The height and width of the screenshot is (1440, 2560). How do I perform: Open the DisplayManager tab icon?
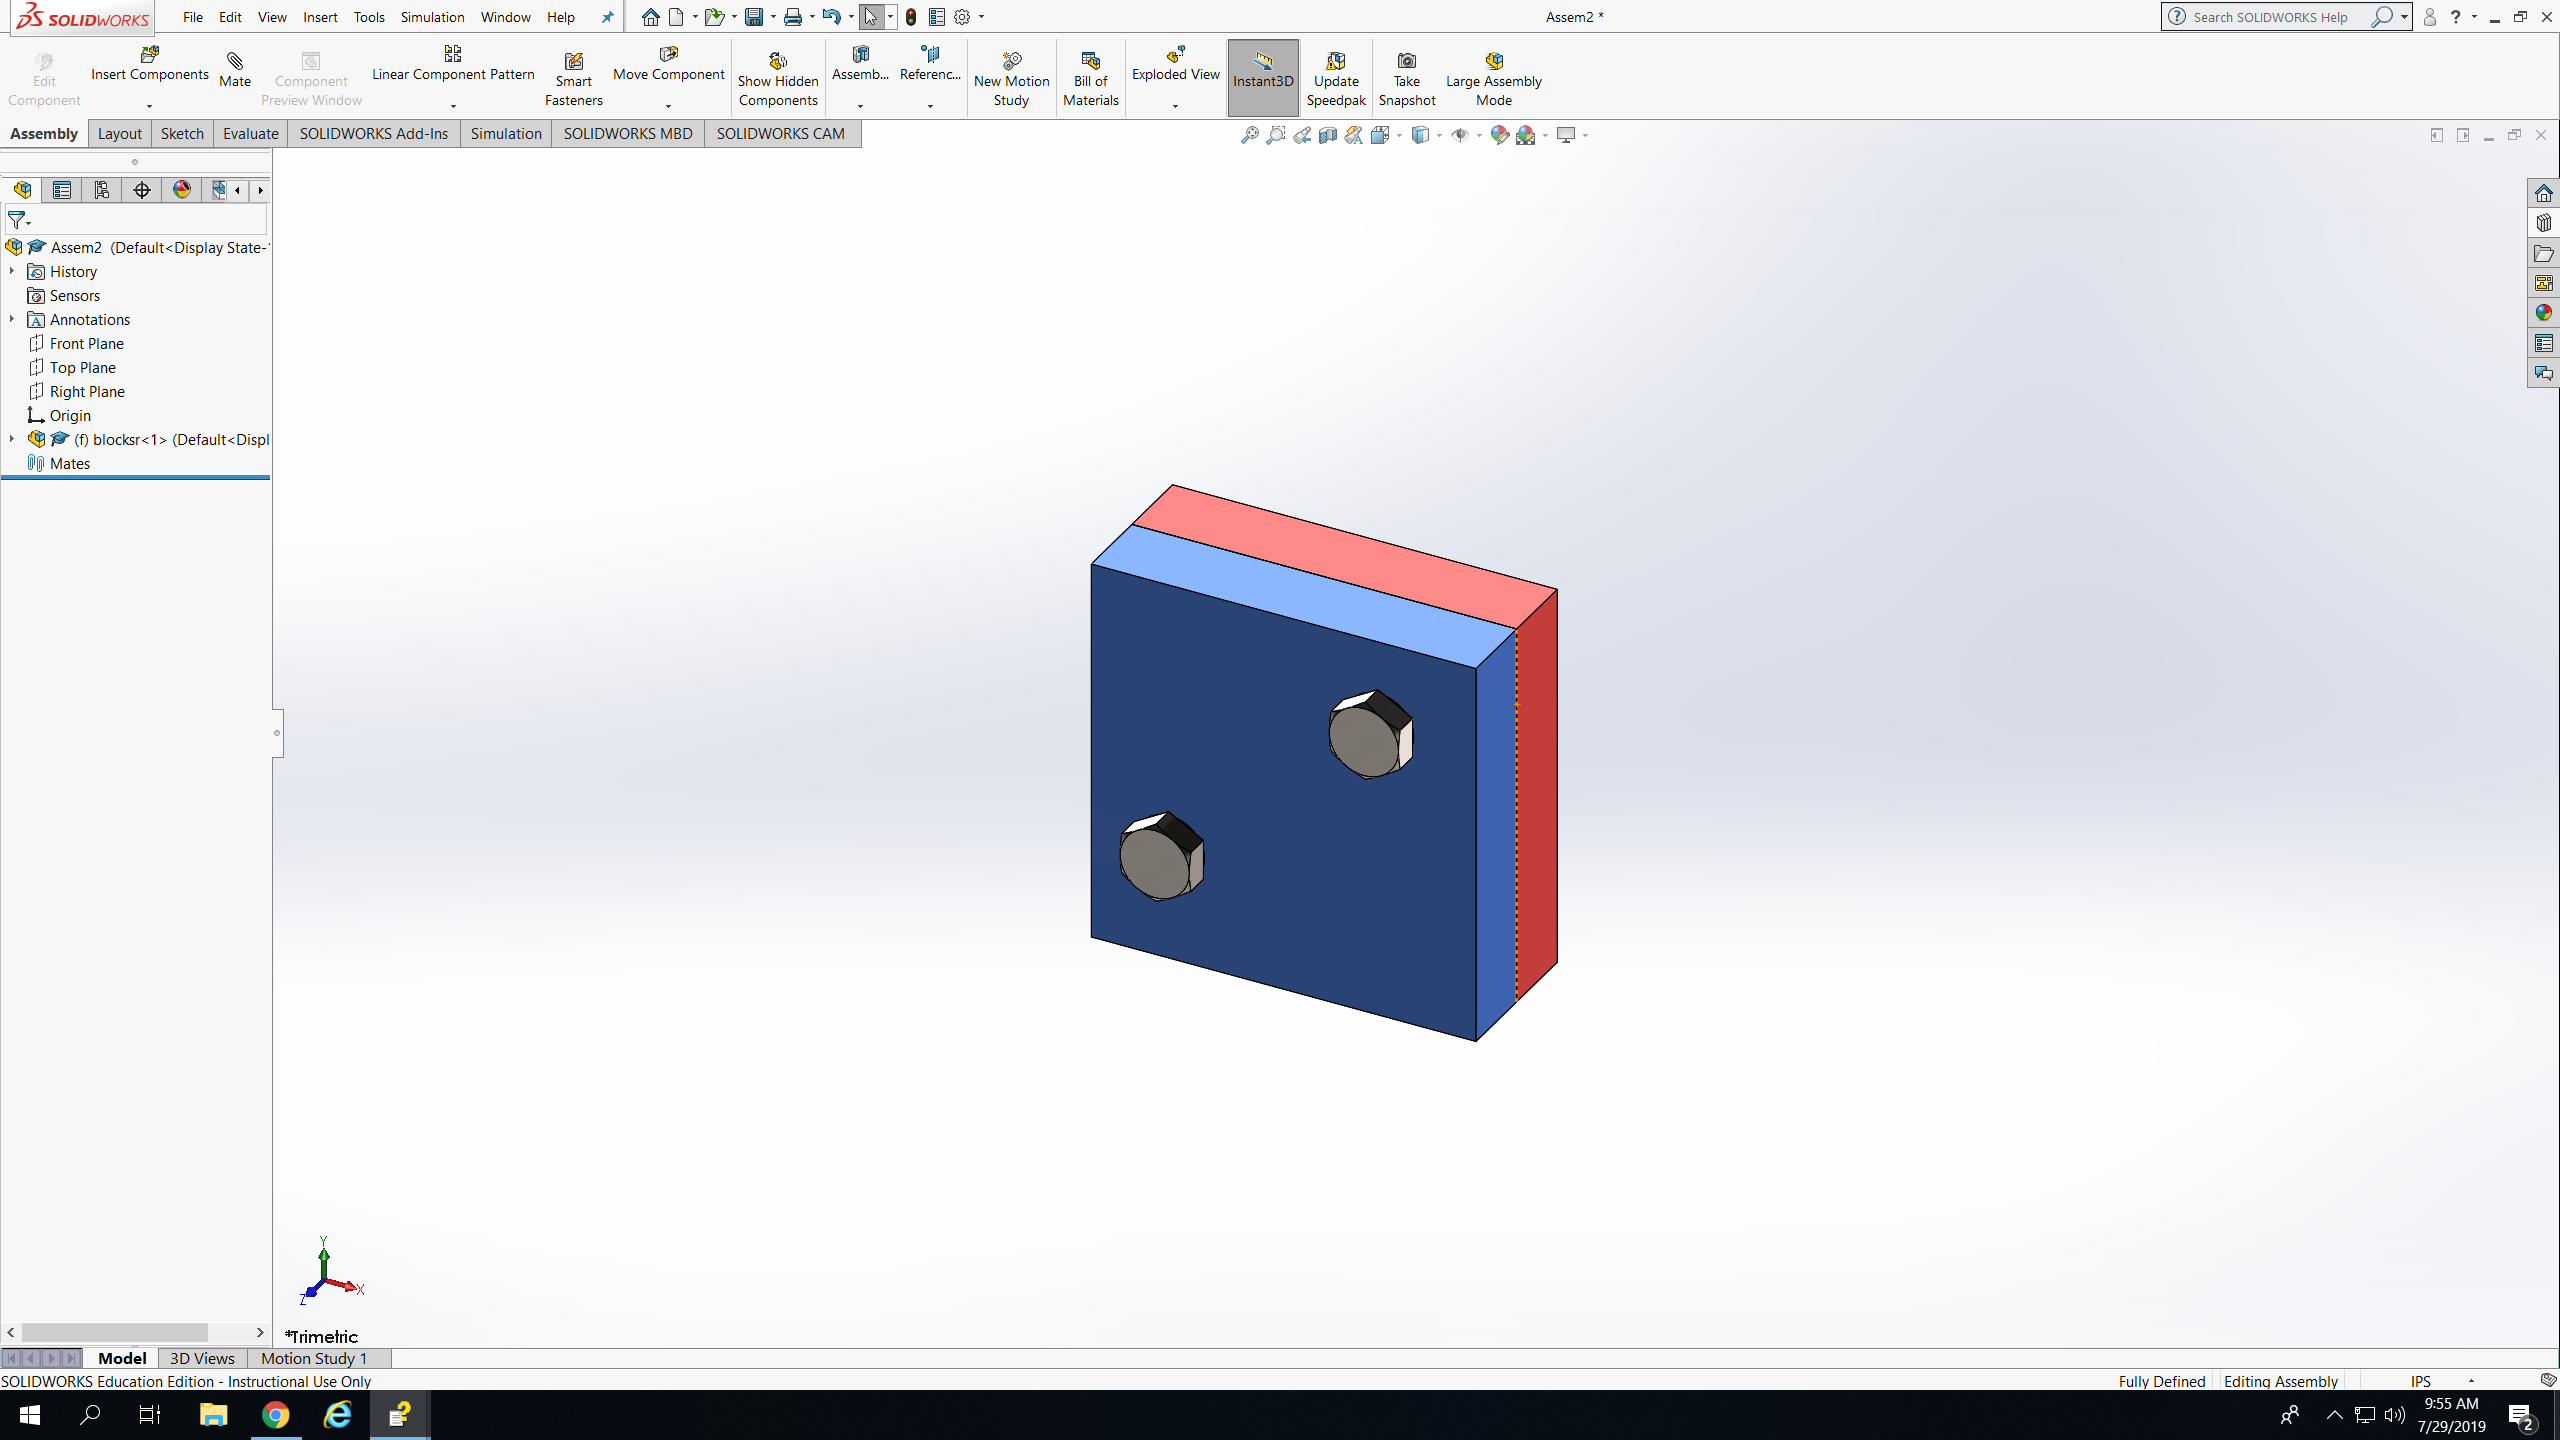pos(182,190)
